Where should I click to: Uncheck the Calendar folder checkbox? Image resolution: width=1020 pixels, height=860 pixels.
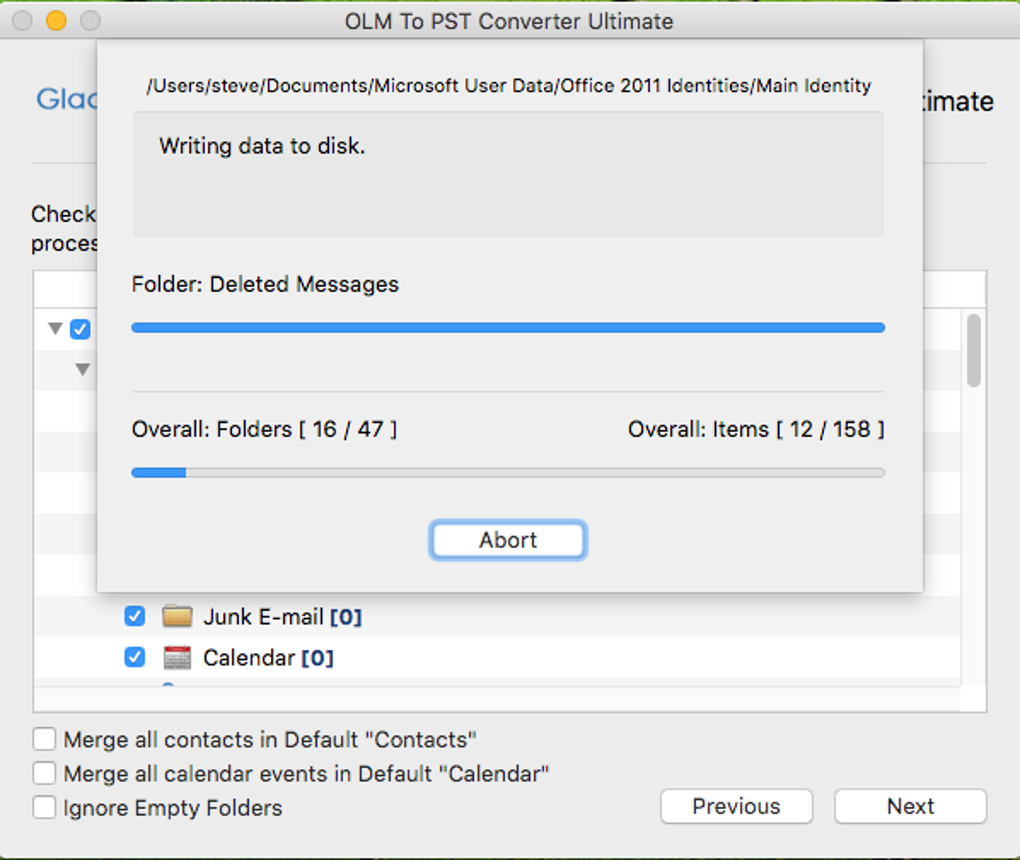(134, 657)
